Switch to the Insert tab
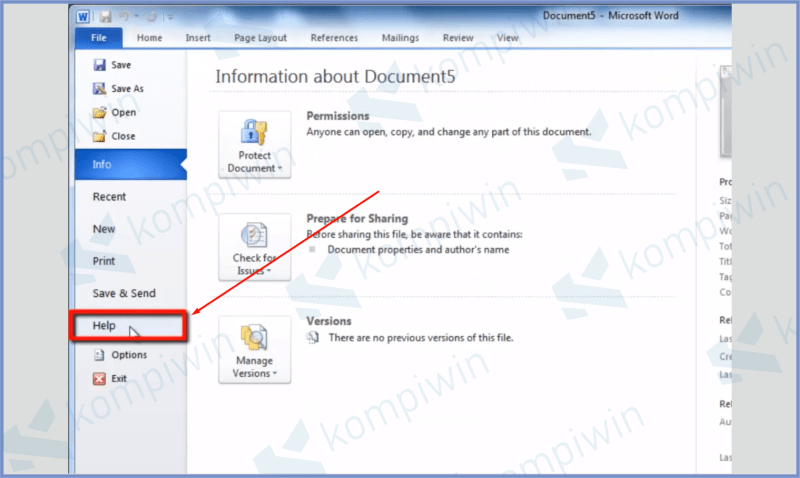800x478 pixels. point(198,38)
